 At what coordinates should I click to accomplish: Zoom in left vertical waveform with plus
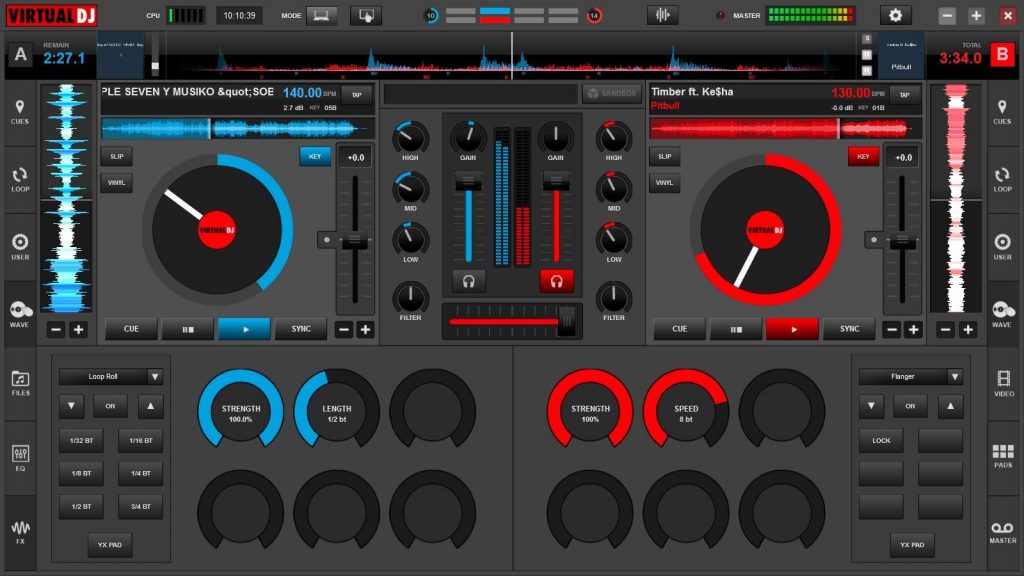78,330
